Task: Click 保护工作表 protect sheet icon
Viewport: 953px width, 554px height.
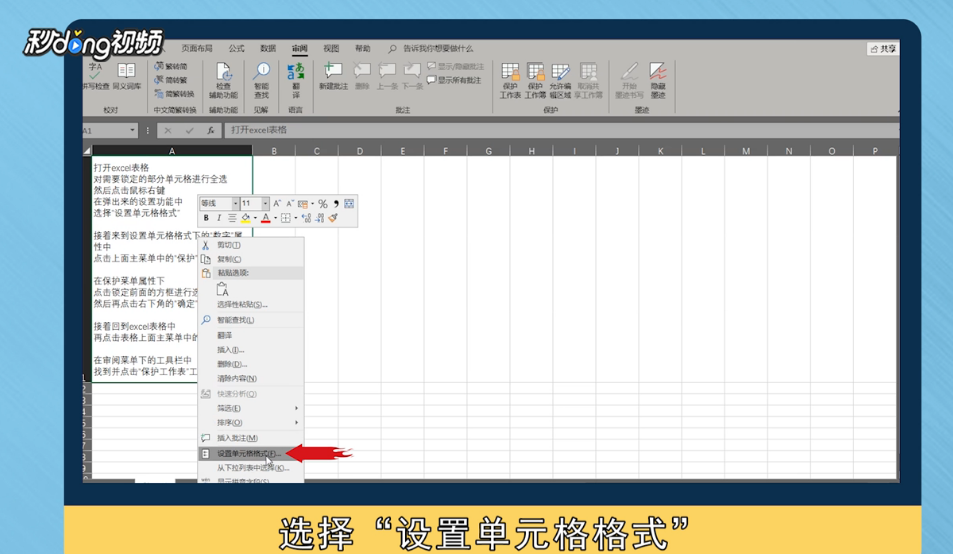Action: coord(510,81)
